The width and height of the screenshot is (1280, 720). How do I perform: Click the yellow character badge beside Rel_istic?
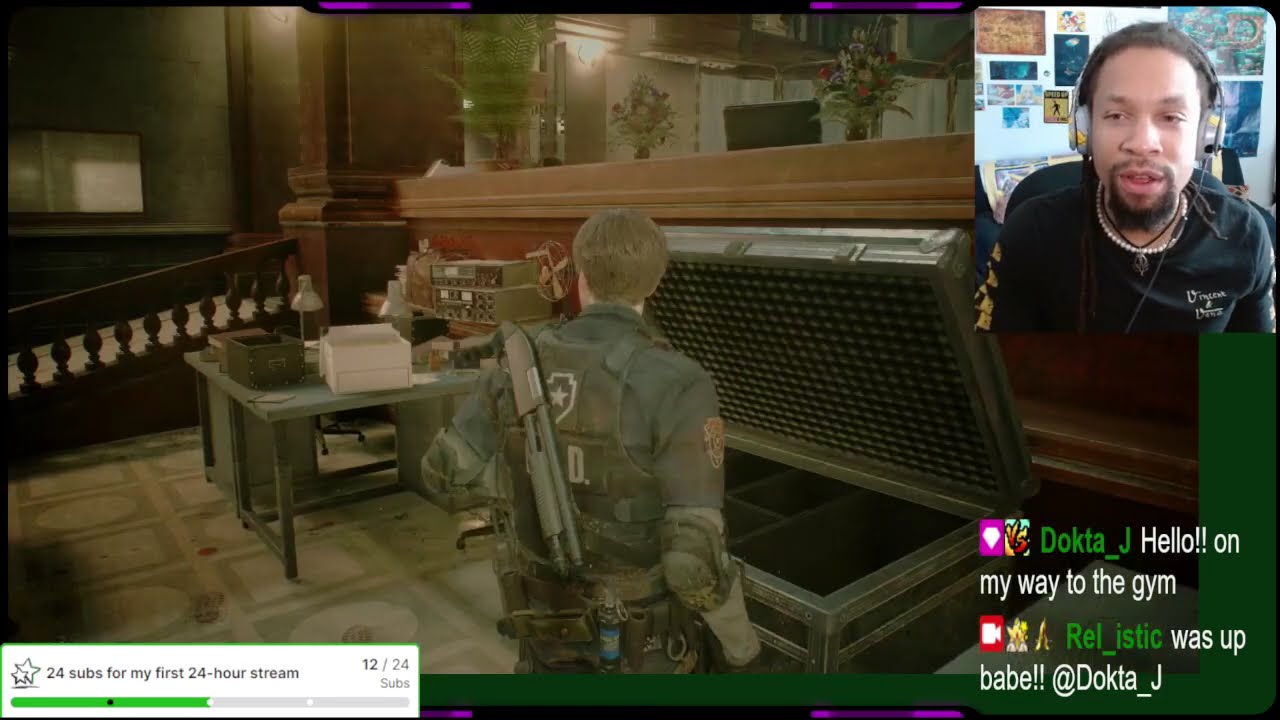[x=1017, y=634]
